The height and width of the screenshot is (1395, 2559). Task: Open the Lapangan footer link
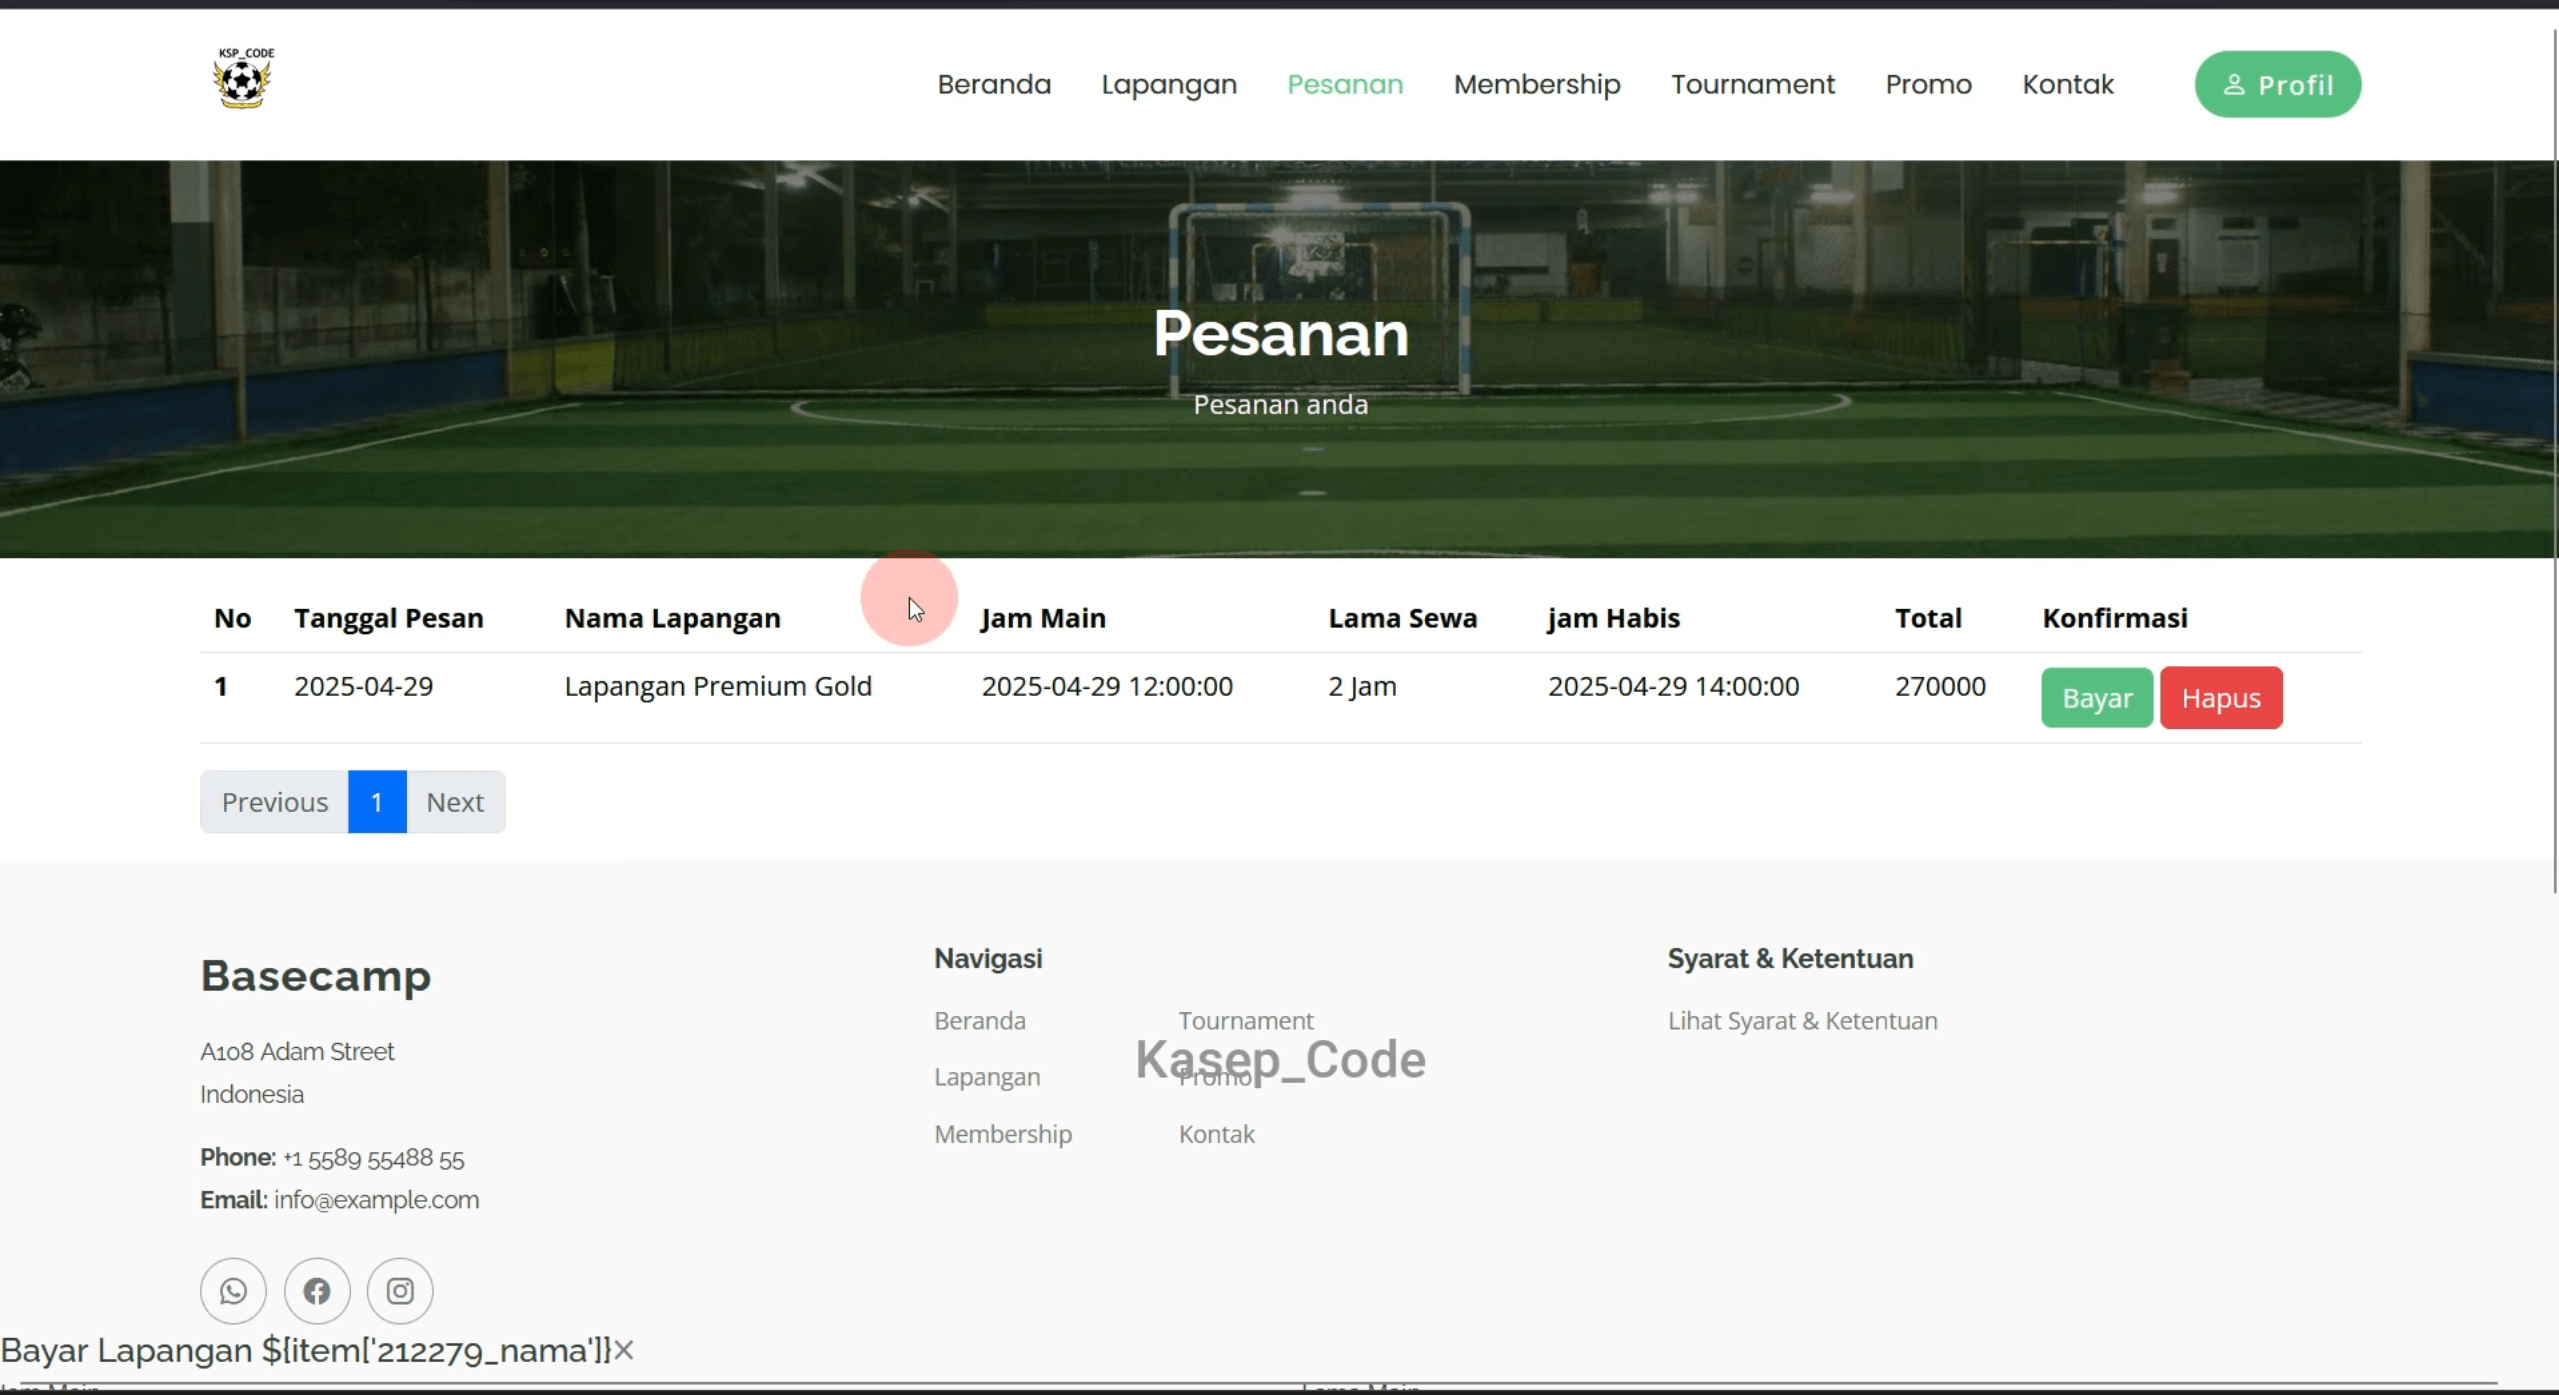(x=987, y=1077)
